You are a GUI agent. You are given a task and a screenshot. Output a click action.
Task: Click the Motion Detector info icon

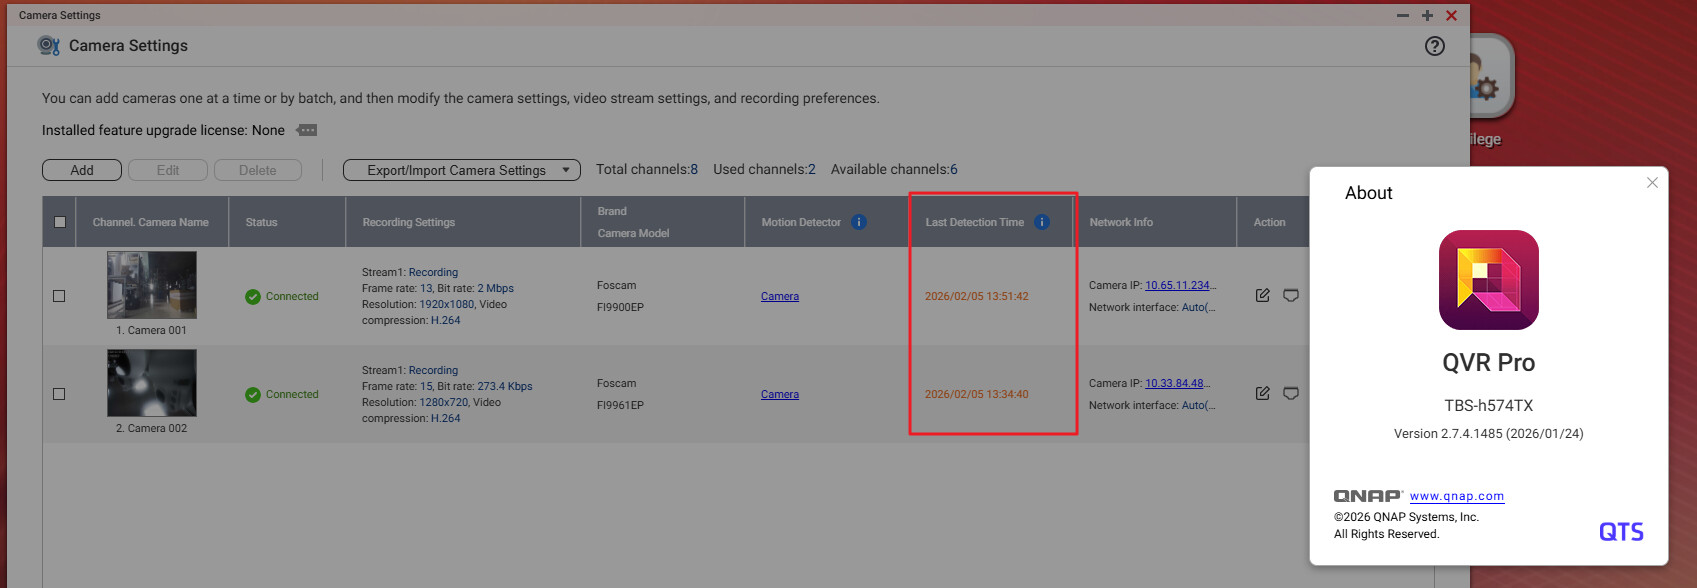[x=859, y=222]
